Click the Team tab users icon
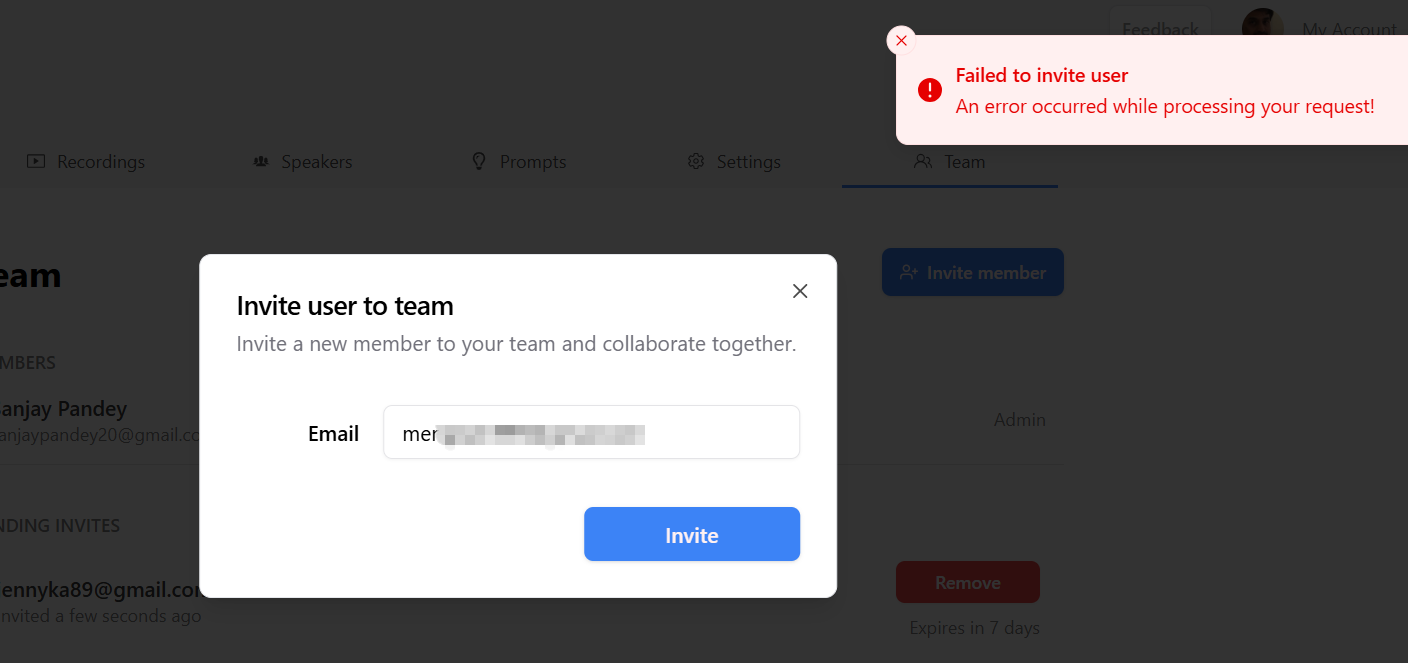This screenshot has height=663, width=1408. pos(923,161)
